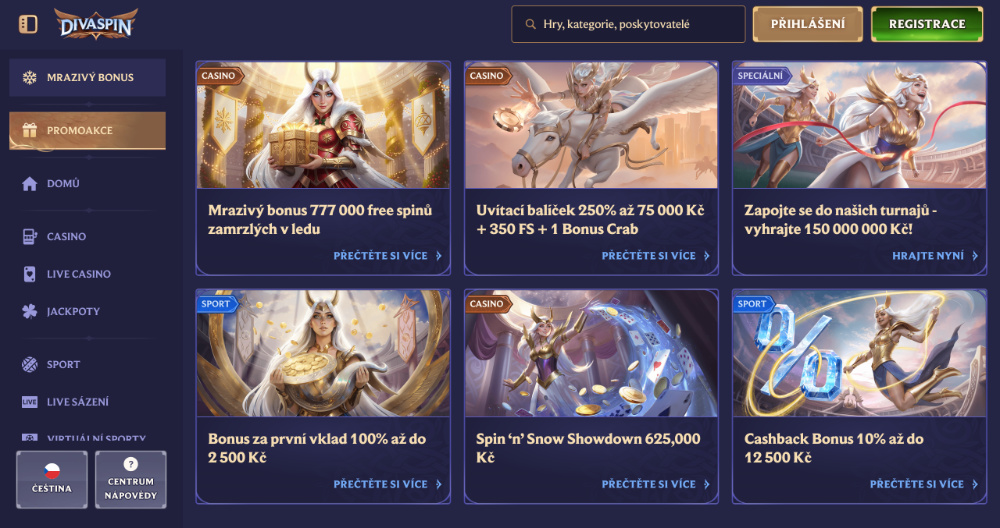
Task: Click the snowflake icon for Mrazivý bonus
Action: pyautogui.click(x=29, y=77)
